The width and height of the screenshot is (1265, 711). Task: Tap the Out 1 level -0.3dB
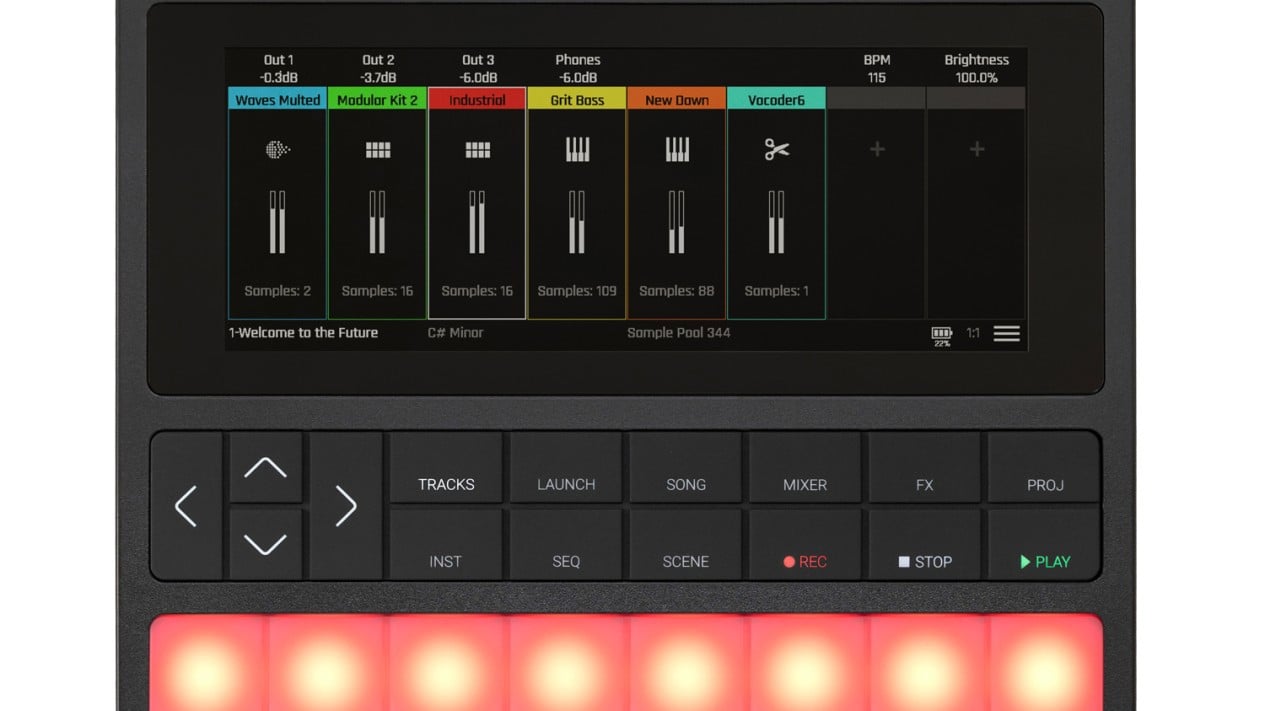[278, 78]
